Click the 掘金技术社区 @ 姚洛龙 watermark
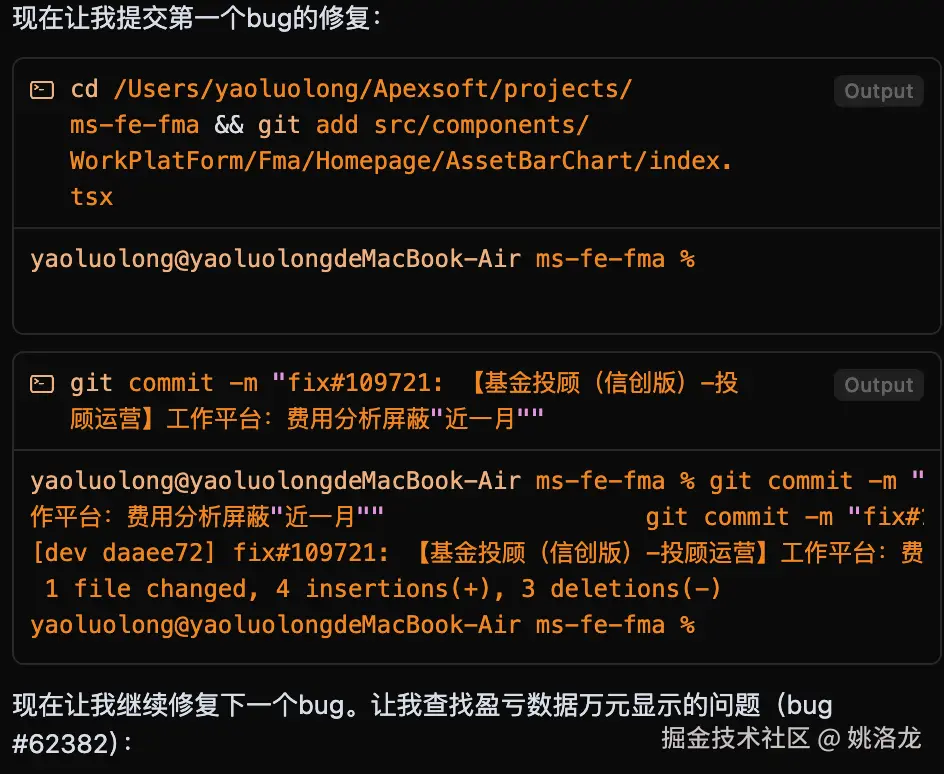The image size is (944, 774). click(790, 739)
